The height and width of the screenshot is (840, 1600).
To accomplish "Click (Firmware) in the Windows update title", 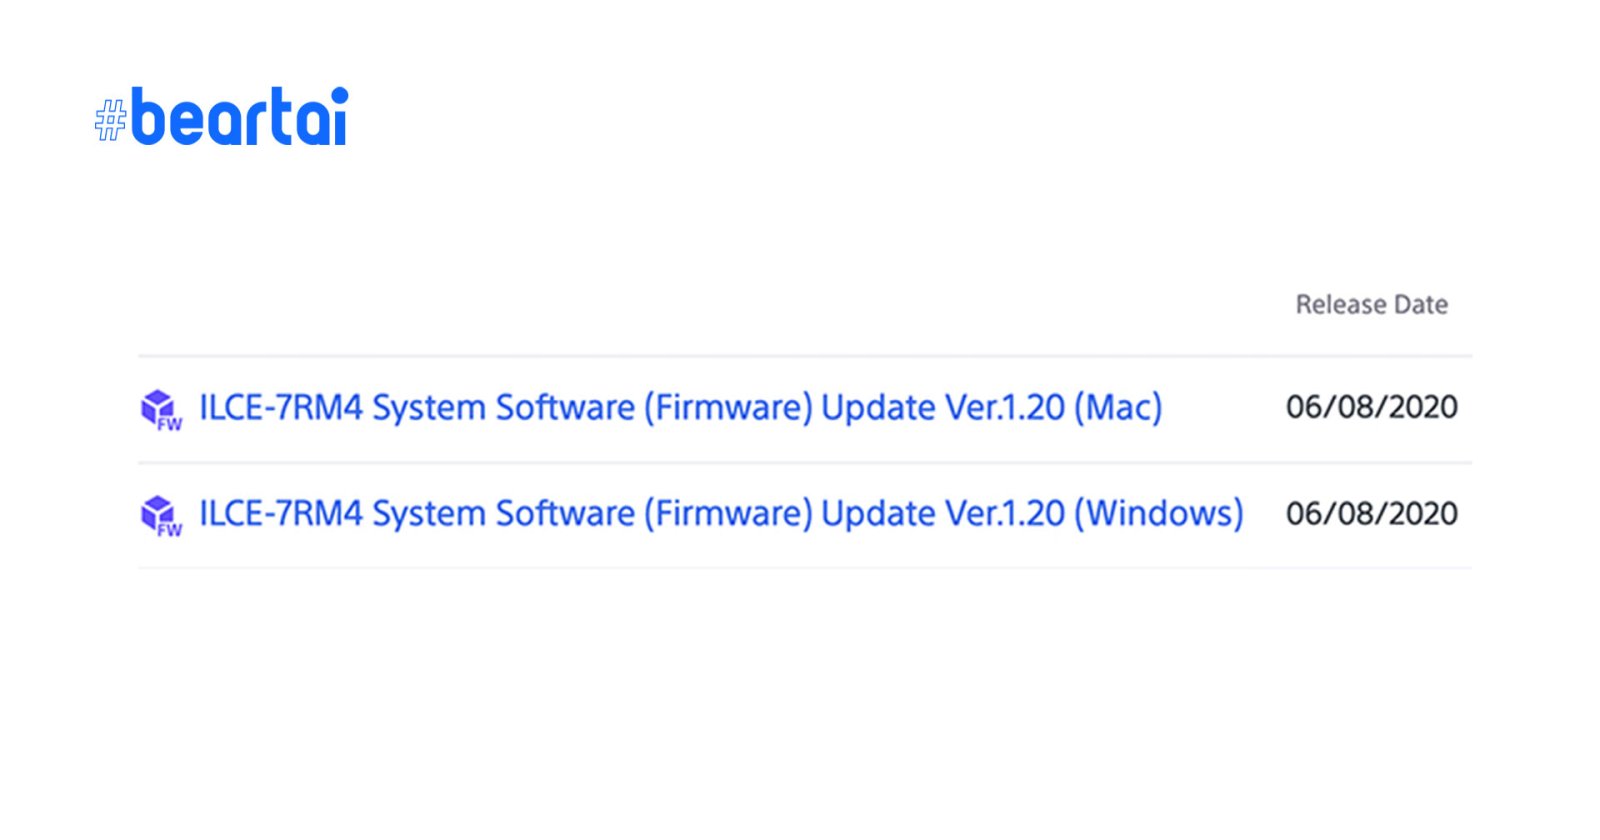I will (728, 513).
